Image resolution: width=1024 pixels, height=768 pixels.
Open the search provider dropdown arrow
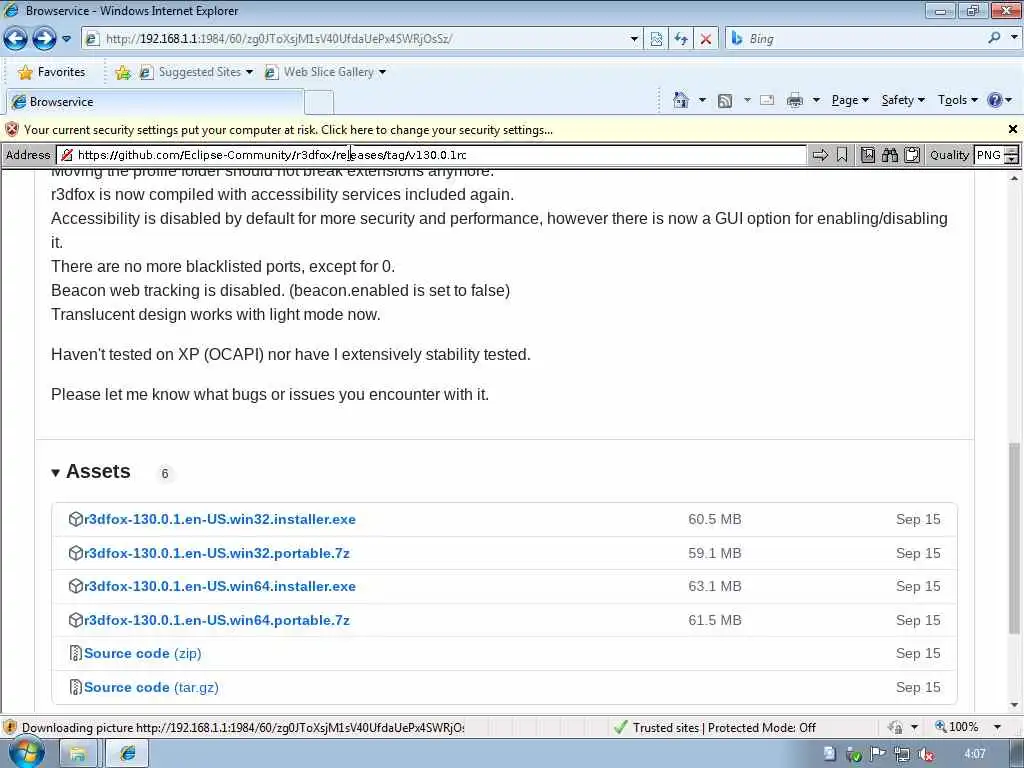(1014, 38)
